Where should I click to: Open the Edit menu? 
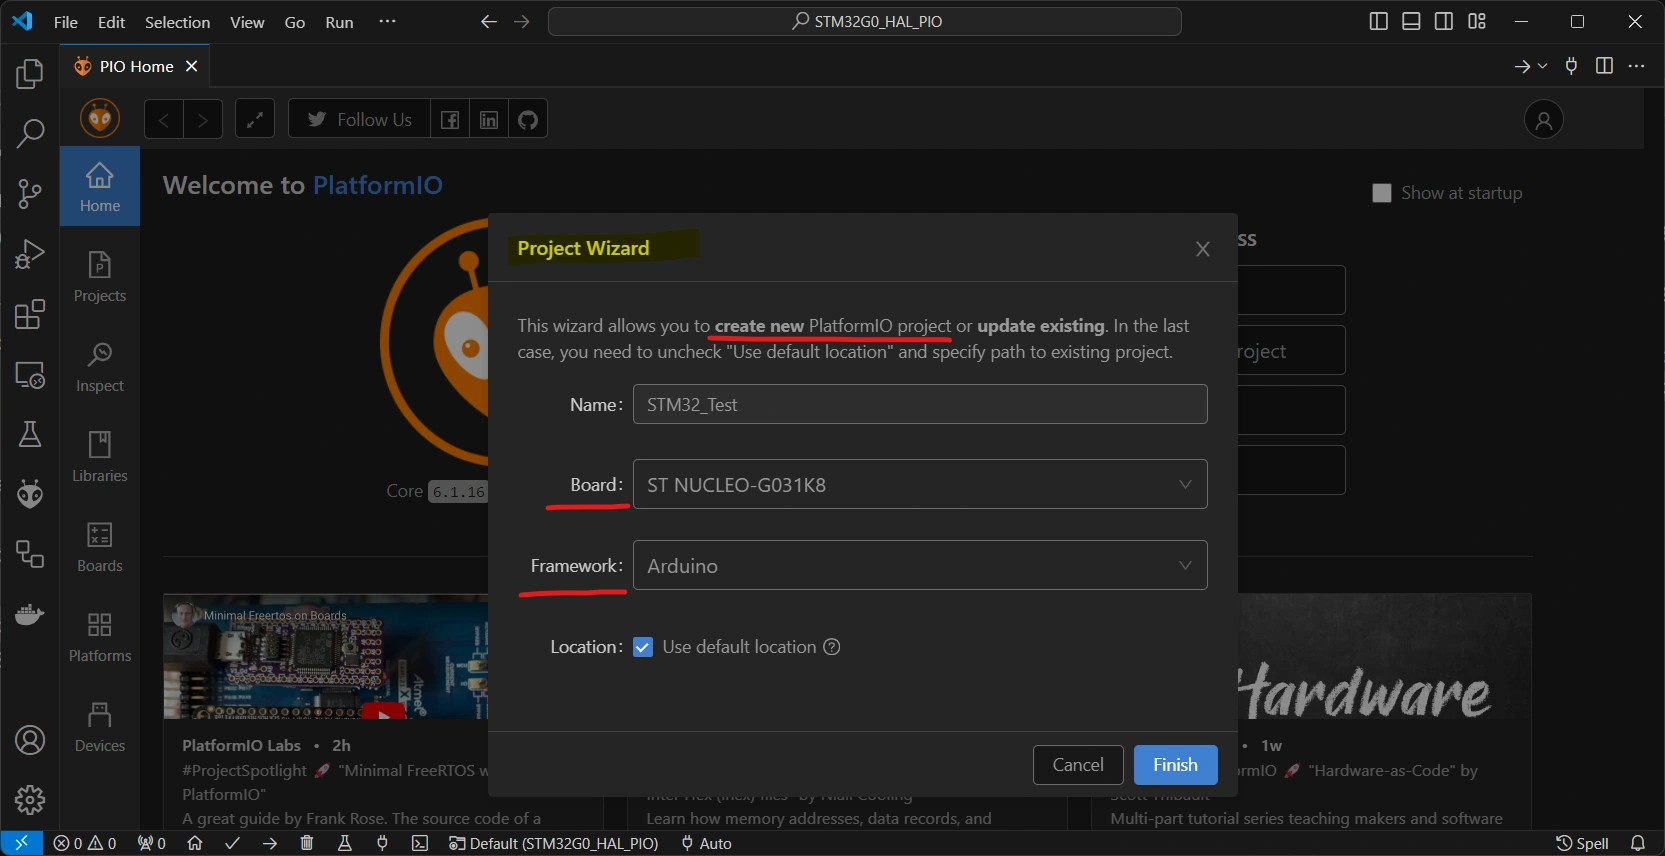tap(111, 22)
